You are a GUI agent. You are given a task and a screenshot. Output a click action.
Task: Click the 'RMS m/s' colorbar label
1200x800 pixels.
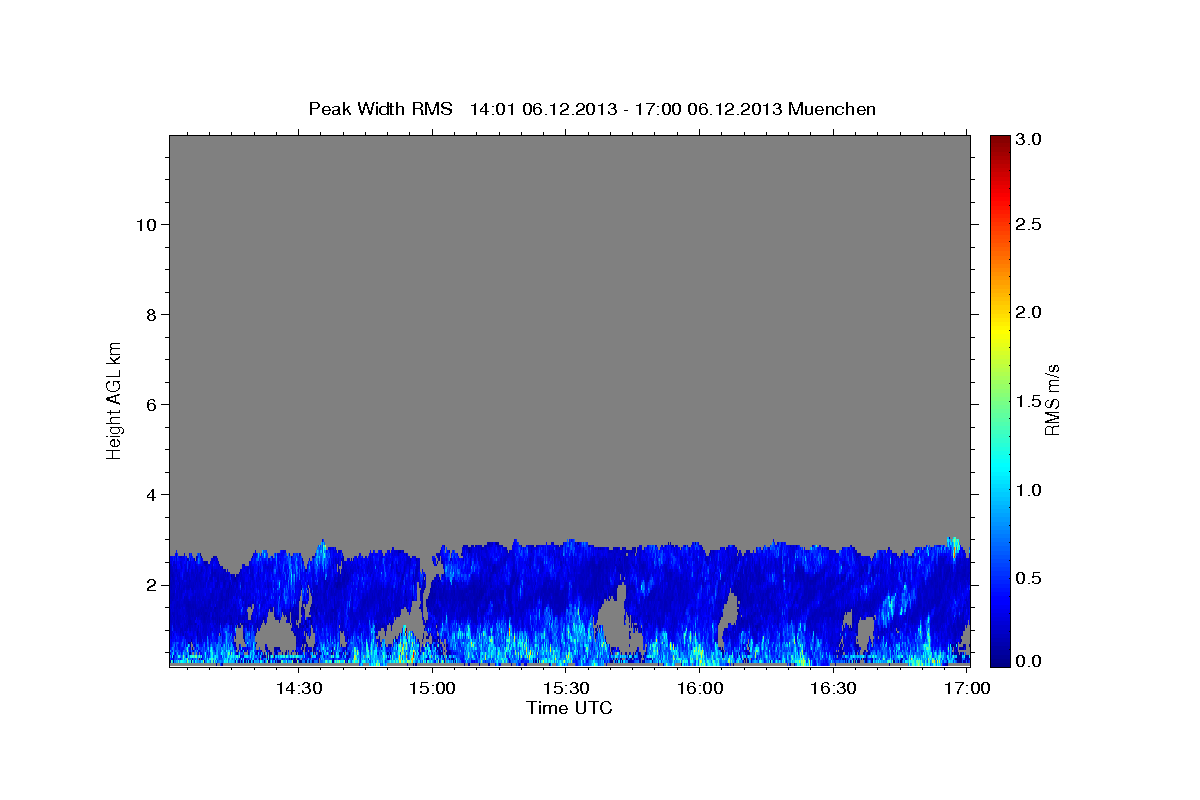pyautogui.click(x=1051, y=399)
